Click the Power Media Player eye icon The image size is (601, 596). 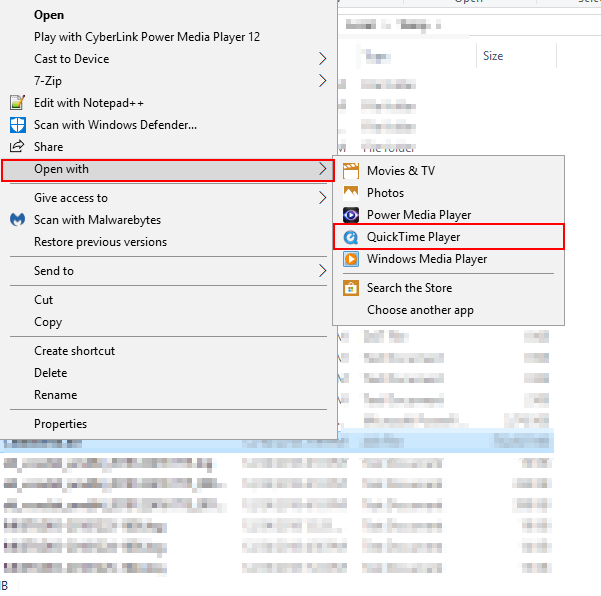click(351, 215)
